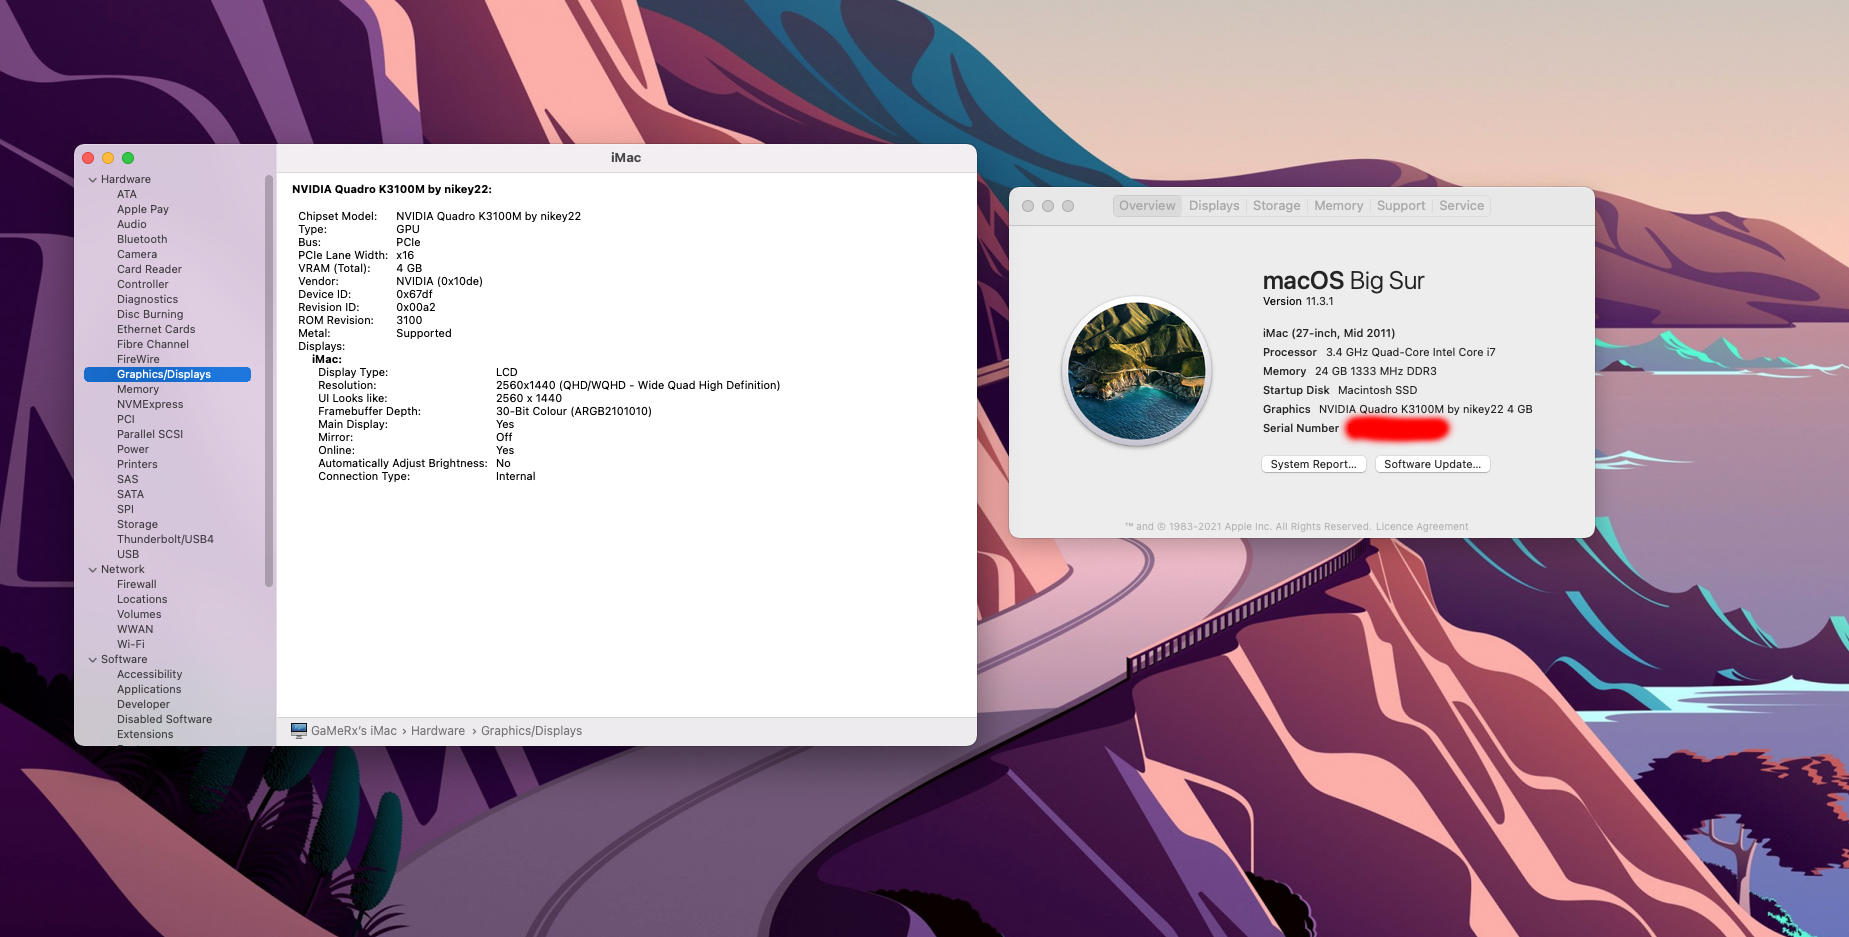Minimize the iMac System Information window
Screen dimensions: 1849x937
[108, 158]
